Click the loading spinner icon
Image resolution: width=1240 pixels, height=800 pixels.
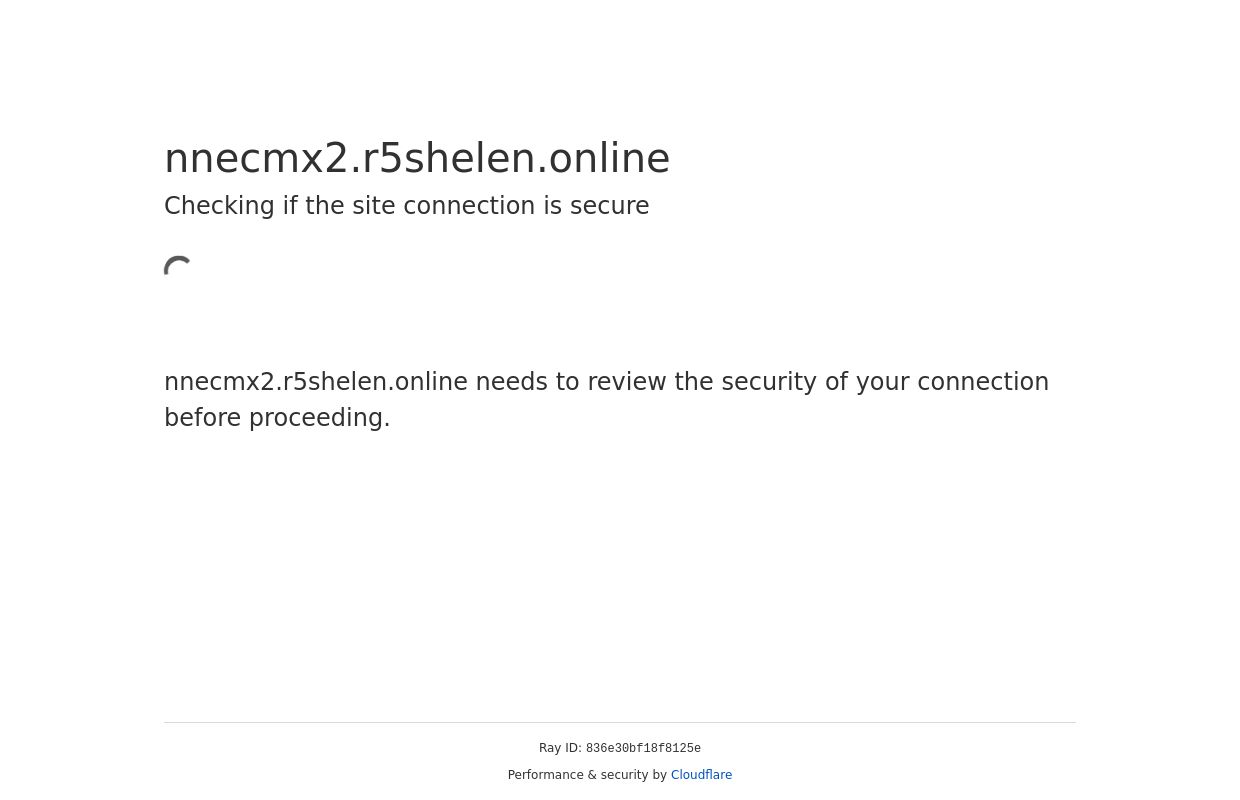(179, 268)
